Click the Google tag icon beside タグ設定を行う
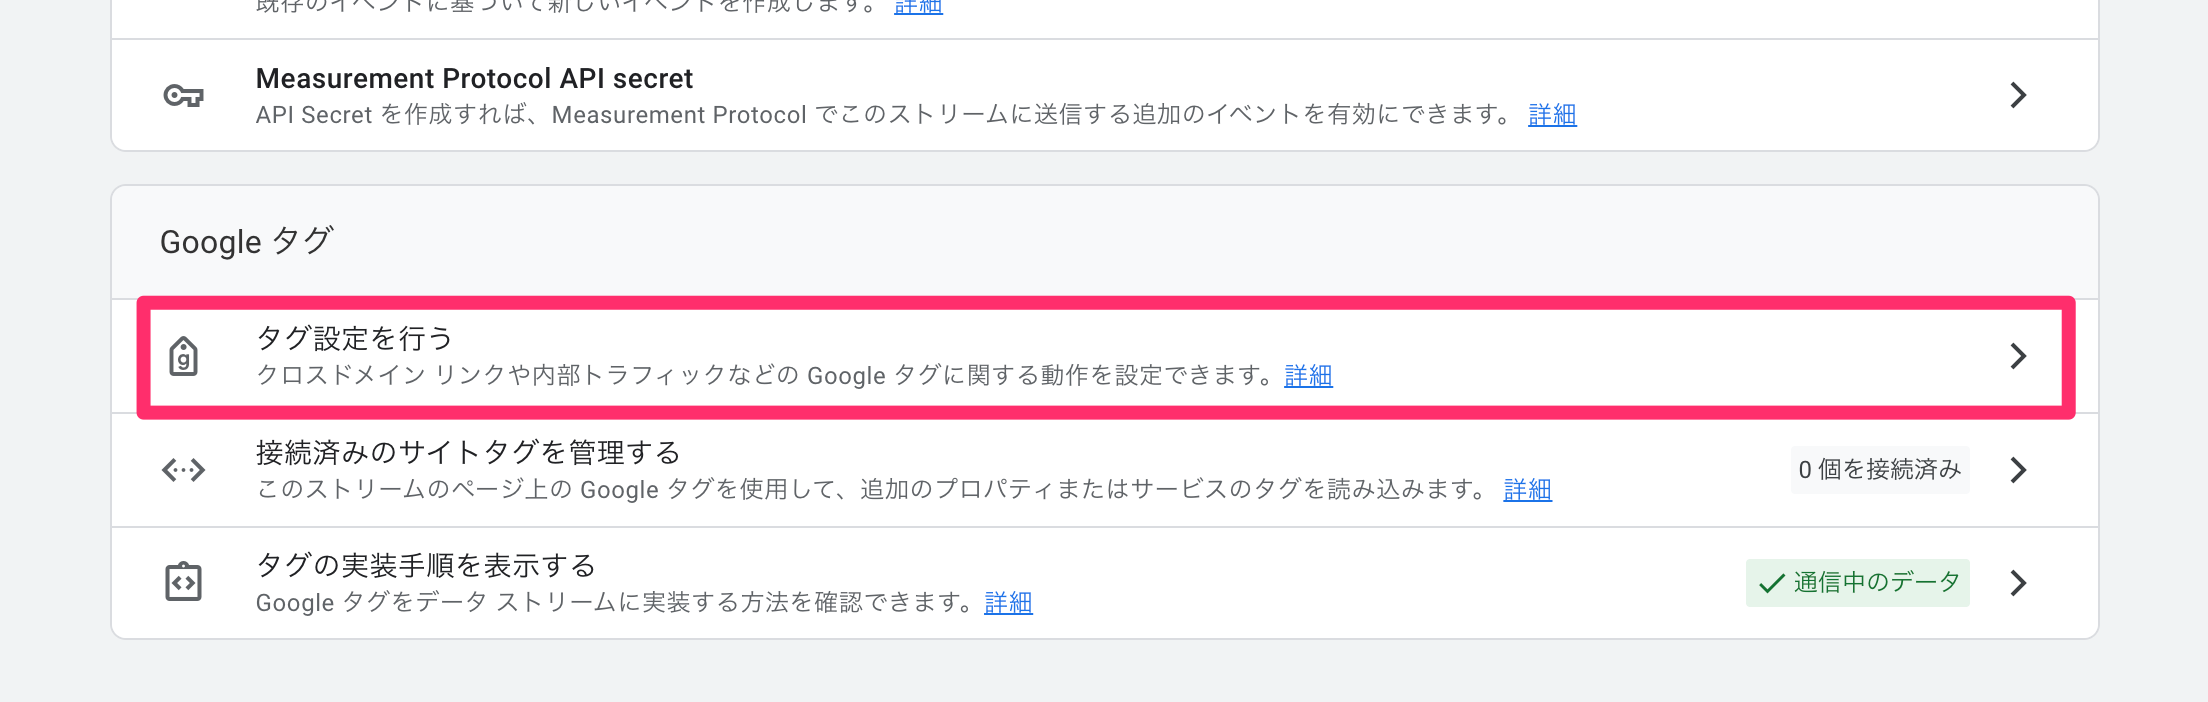The image size is (2208, 702). 184,357
